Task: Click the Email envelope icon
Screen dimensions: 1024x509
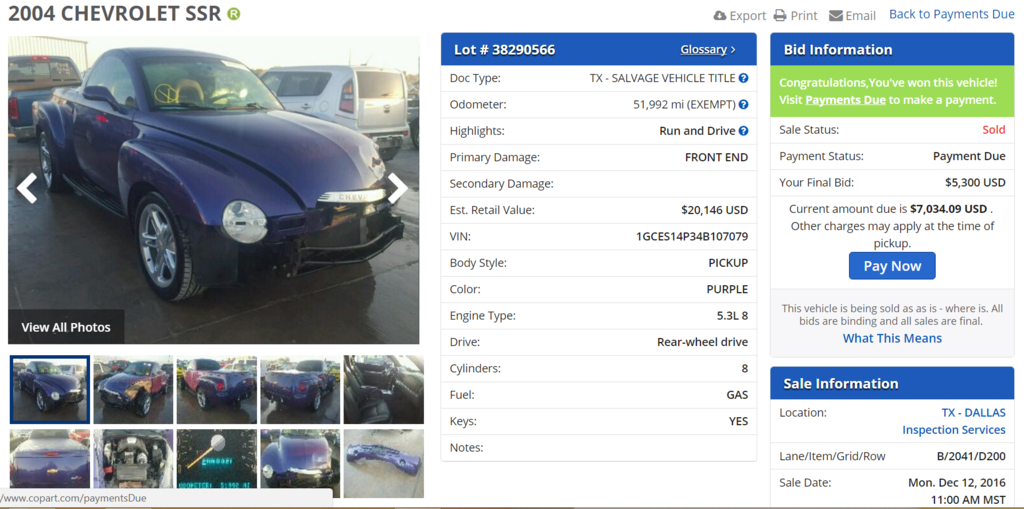Action: point(836,16)
